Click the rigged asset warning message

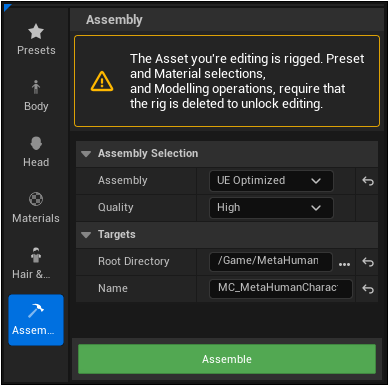247,81
